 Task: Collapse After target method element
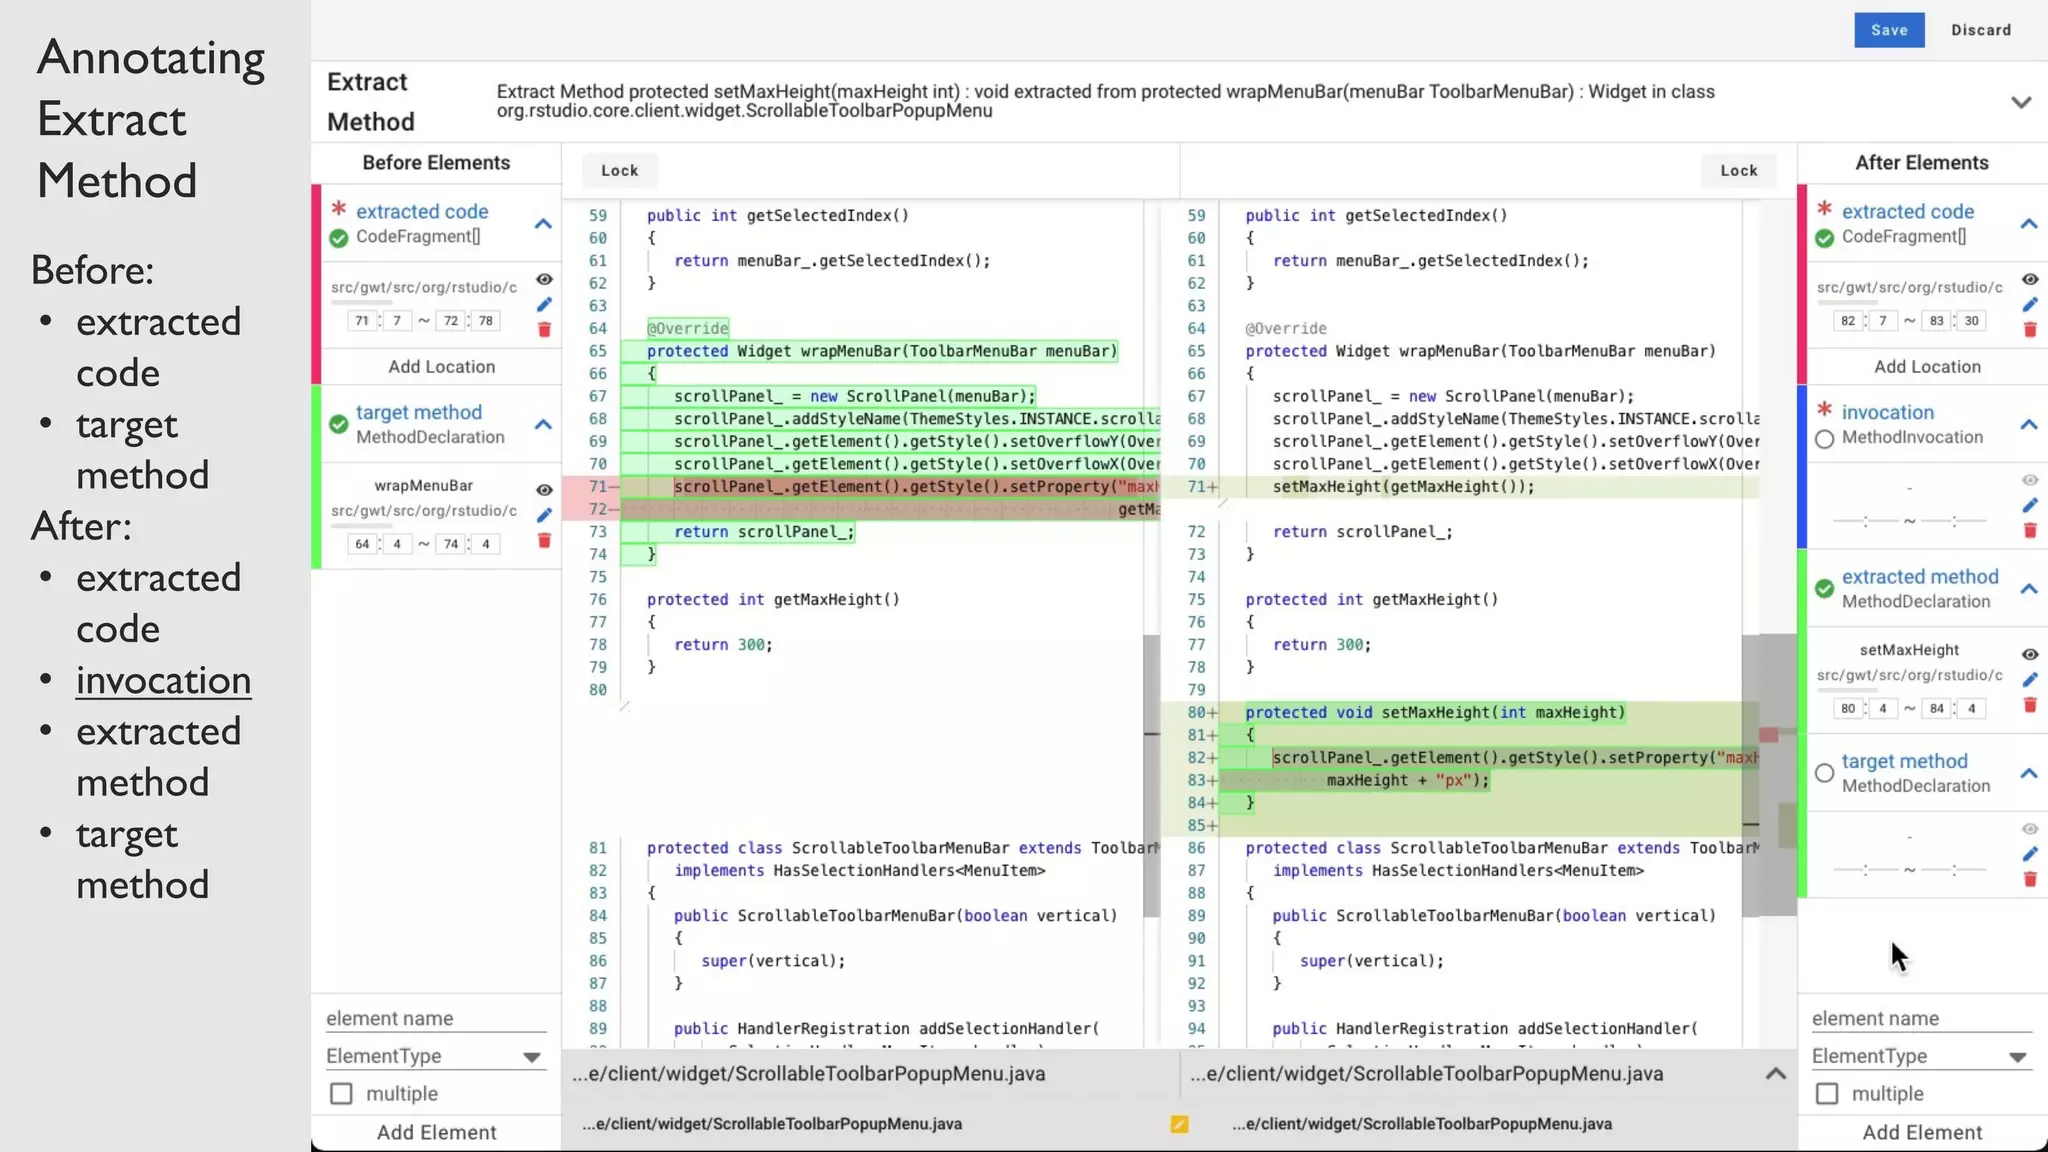(x=2029, y=773)
